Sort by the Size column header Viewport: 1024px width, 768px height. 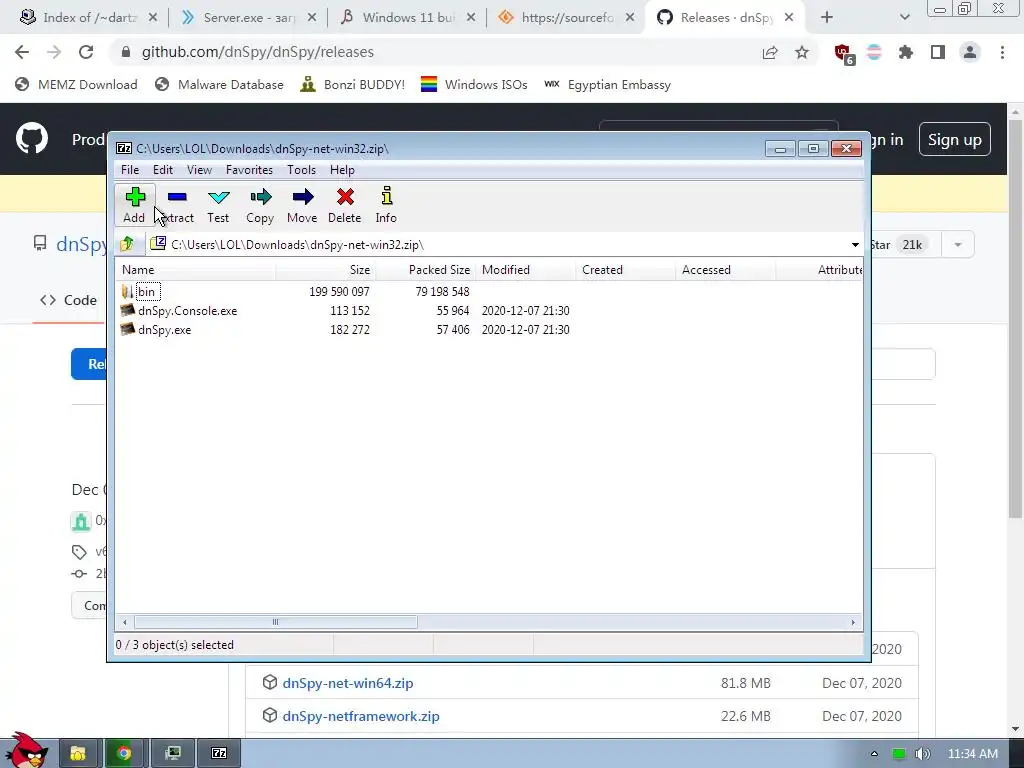click(x=325, y=270)
